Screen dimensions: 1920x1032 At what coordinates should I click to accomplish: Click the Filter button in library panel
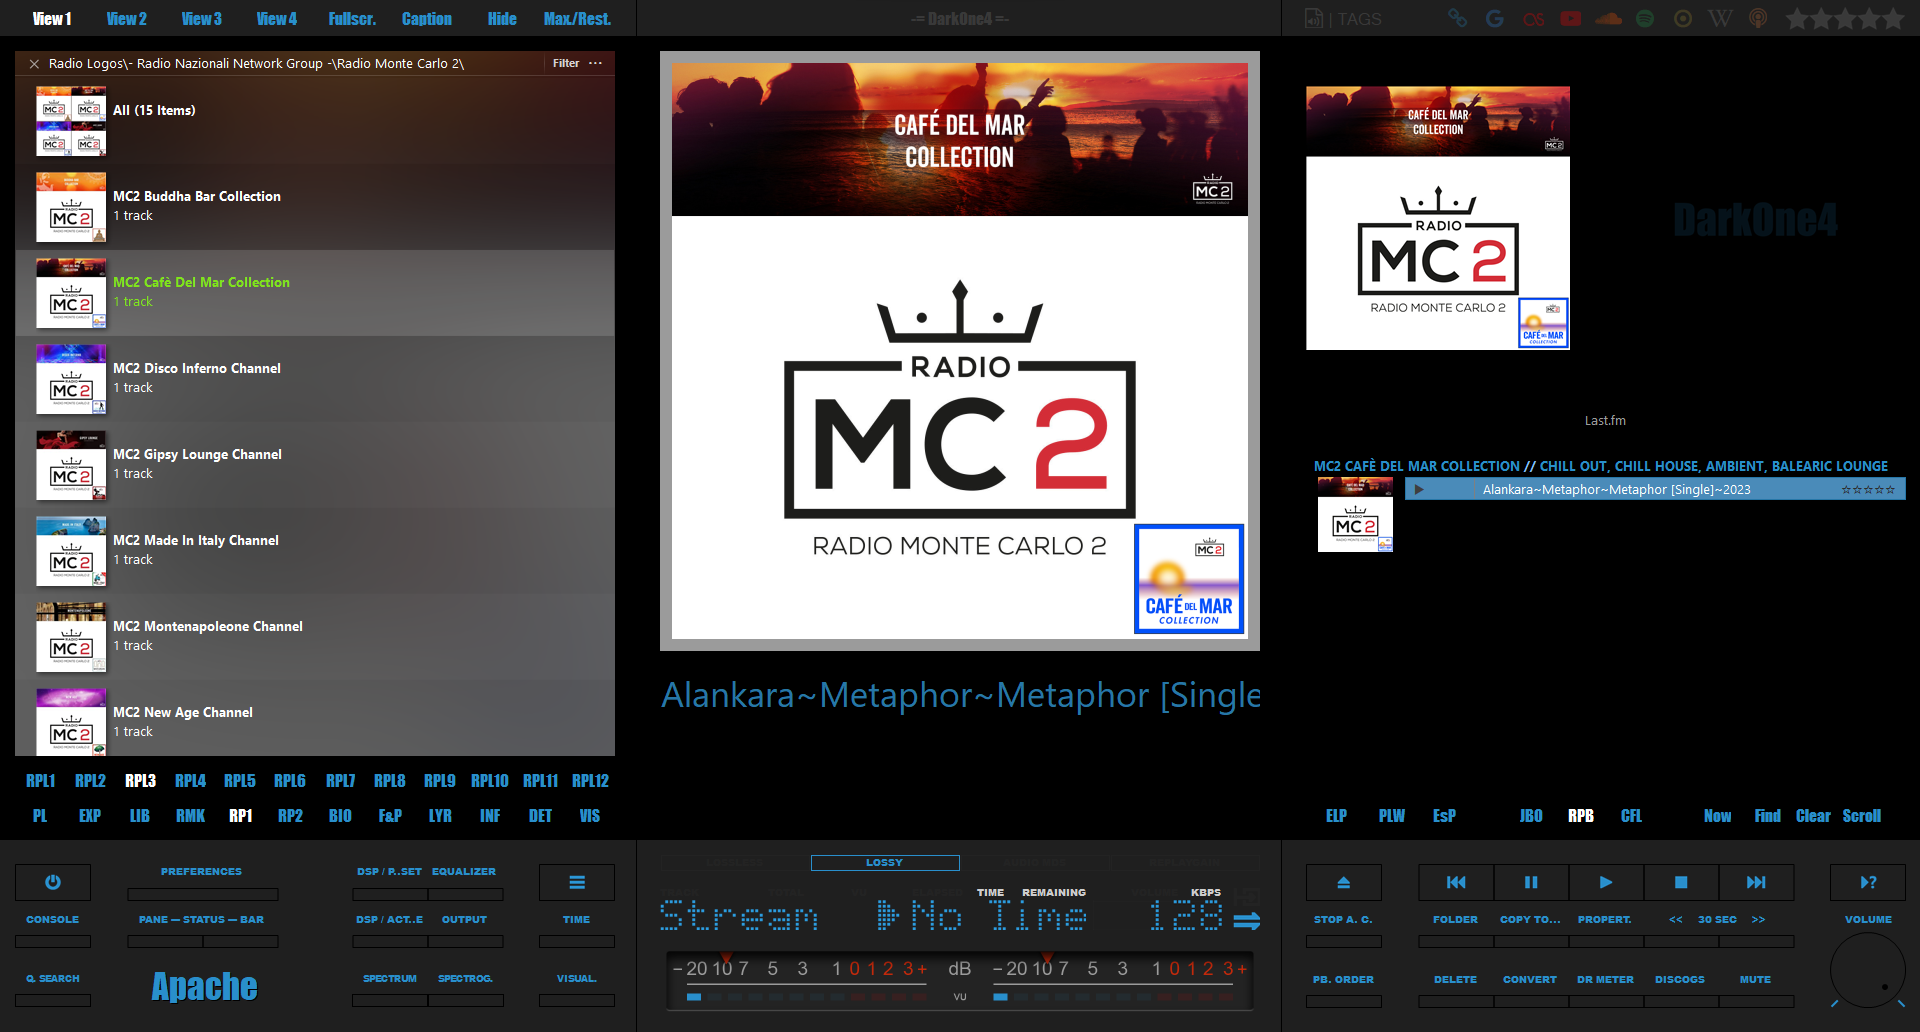click(566, 63)
